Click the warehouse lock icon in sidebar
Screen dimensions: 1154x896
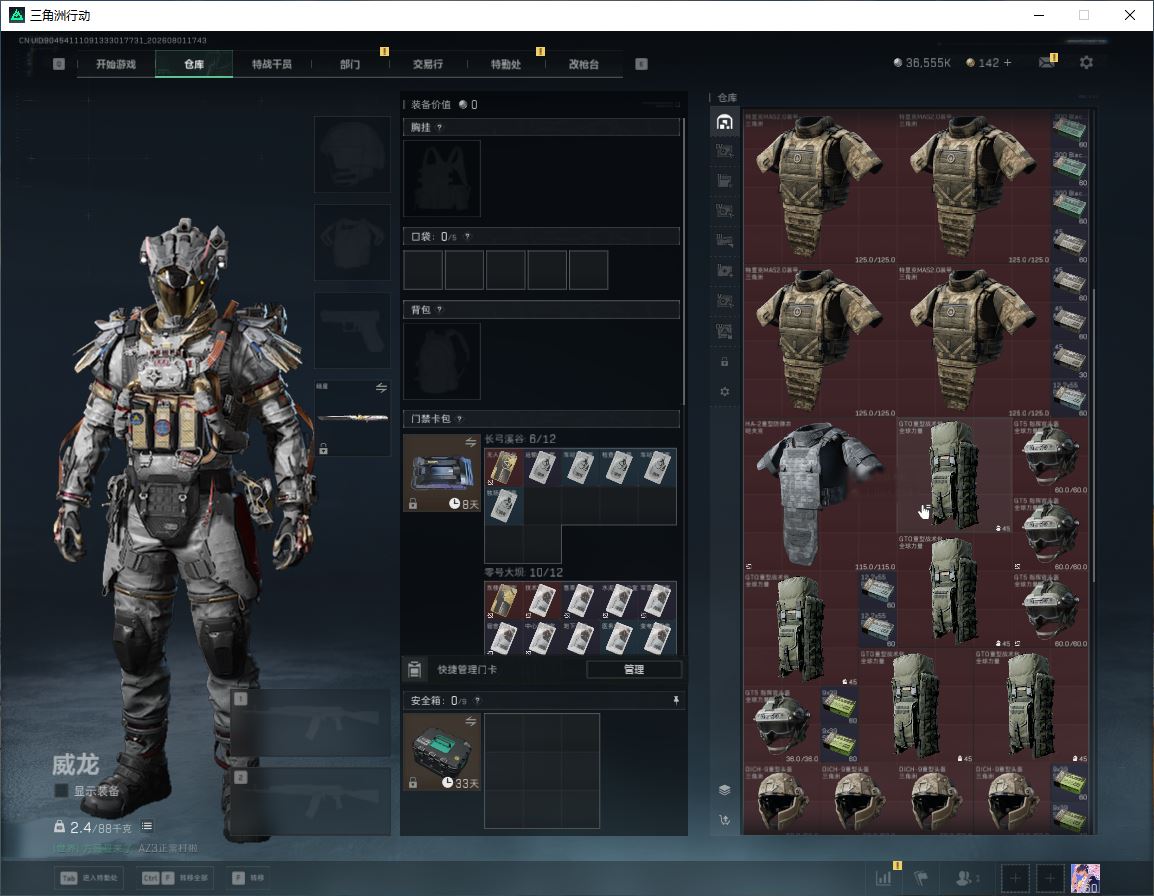pos(724,361)
